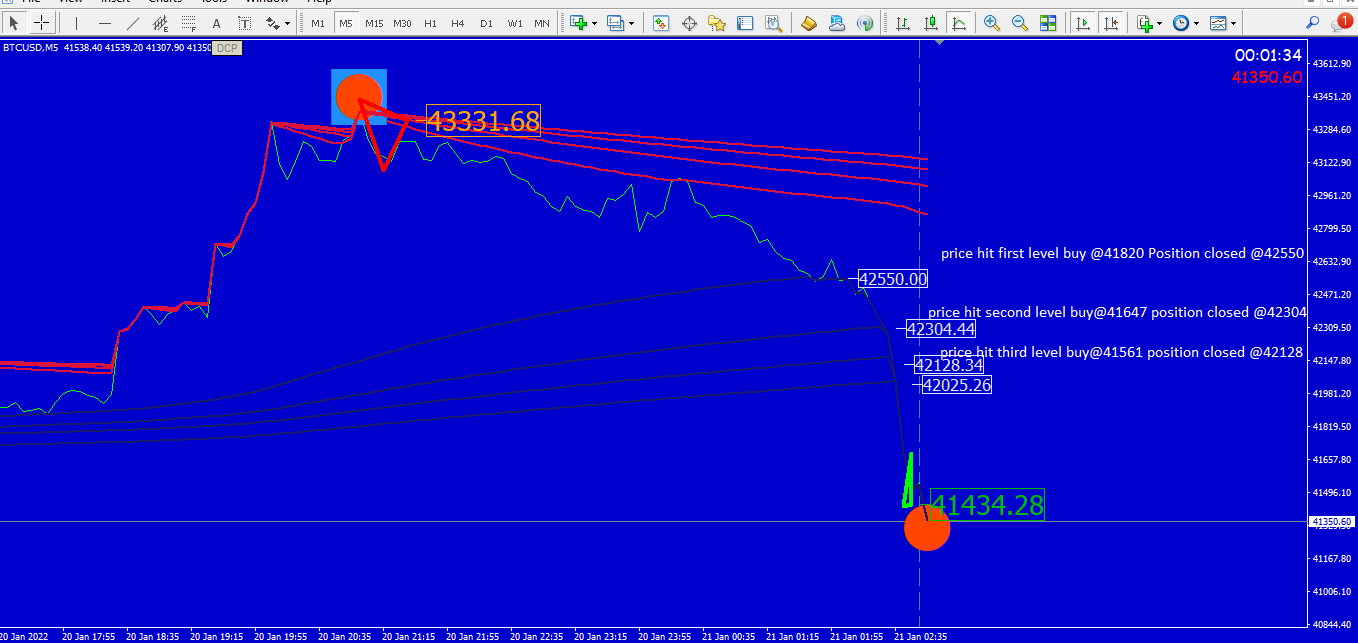Select the M5 timeframe button

(345, 22)
